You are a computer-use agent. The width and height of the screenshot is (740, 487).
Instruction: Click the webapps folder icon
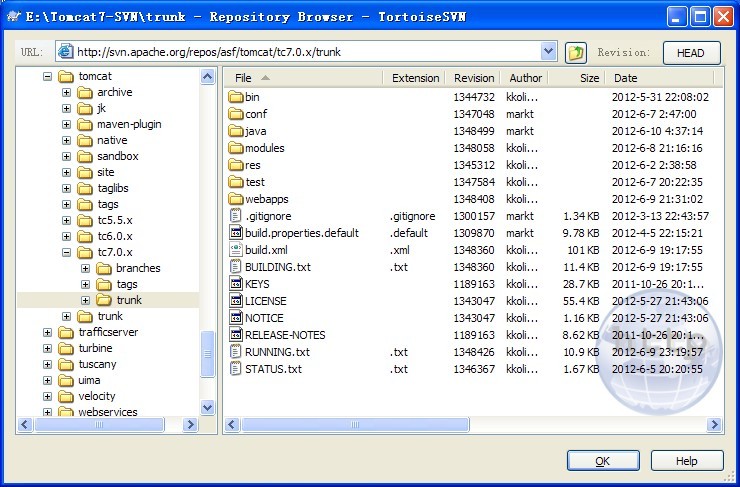tap(236, 199)
